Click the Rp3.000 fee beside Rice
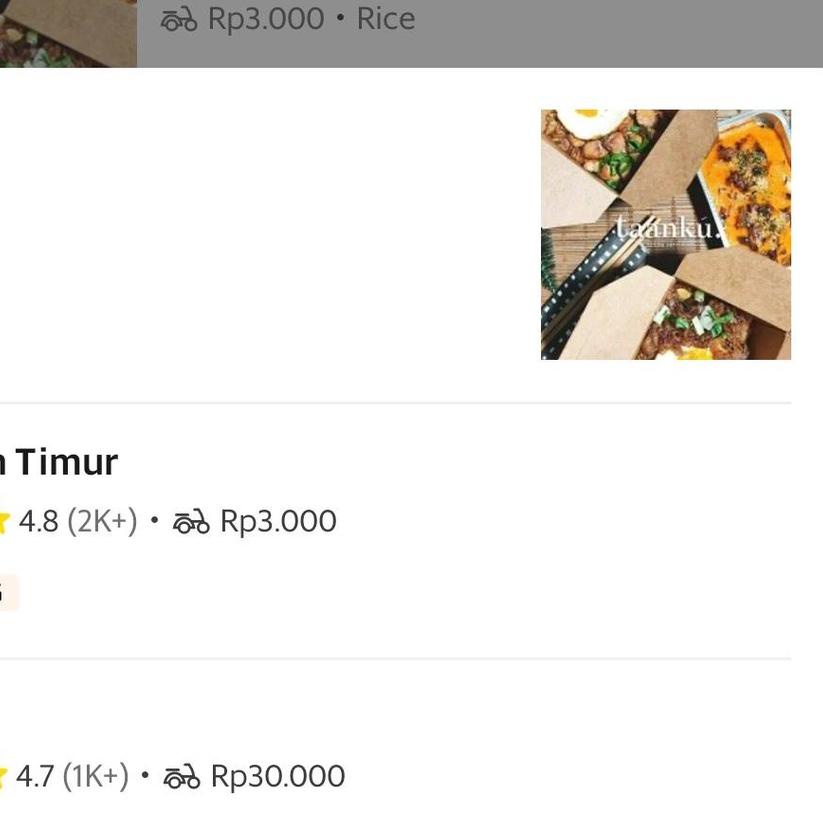Image resolution: width=823 pixels, height=823 pixels. click(266, 19)
